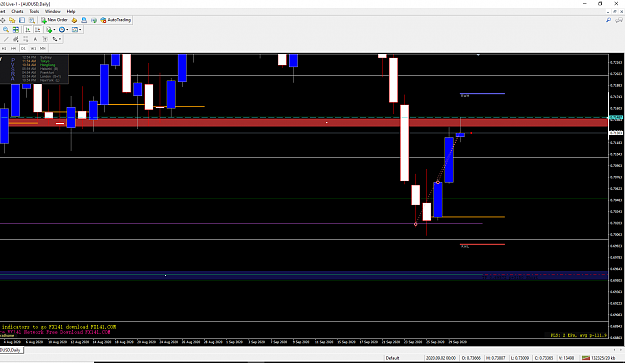The height and width of the screenshot is (363, 625).
Task: Click the blue demand zone band
Action: click(x=304, y=275)
